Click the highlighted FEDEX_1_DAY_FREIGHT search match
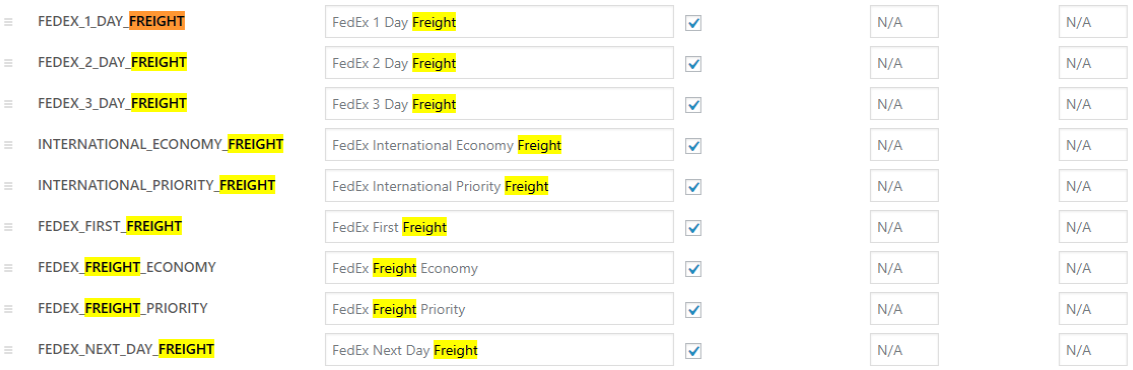The image size is (1133, 370). point(157,22)
